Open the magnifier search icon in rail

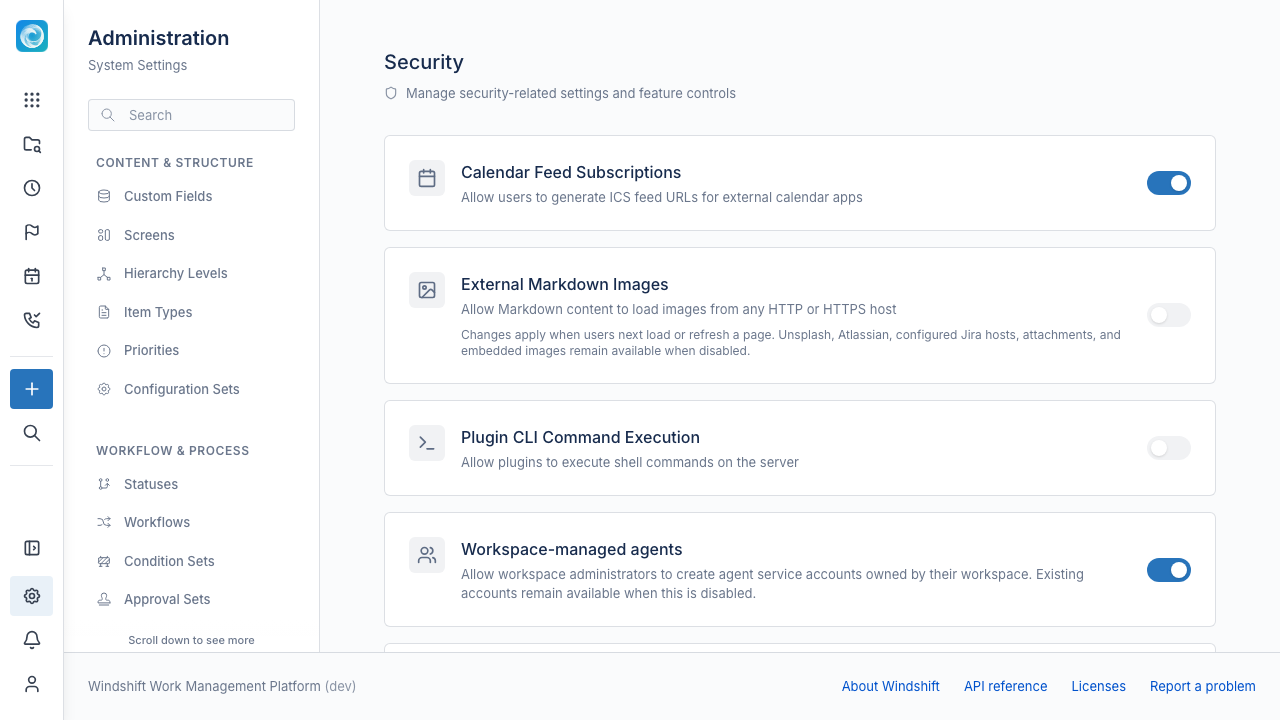(32, 433)
